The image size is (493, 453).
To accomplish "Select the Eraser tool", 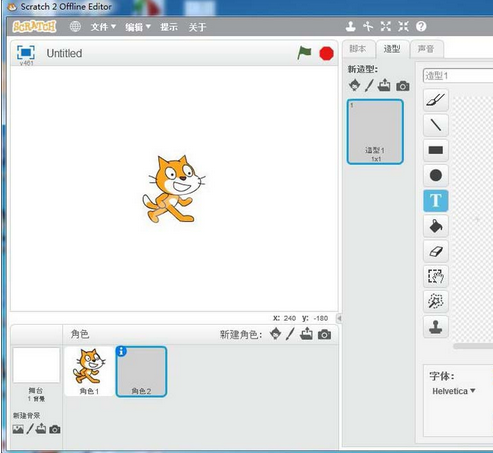I will click(x=436, y=251).
